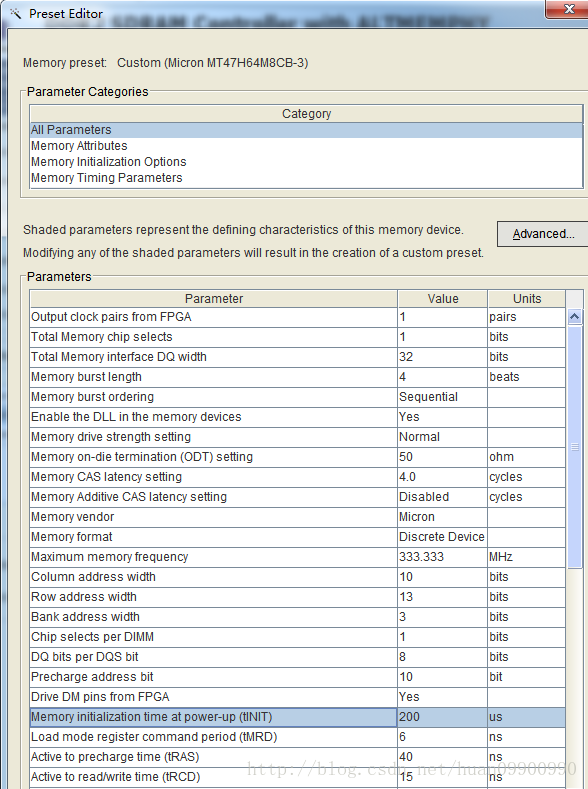Click the ohm units cell
Viewport: 588px width, 789px height.
pos(527,457)
